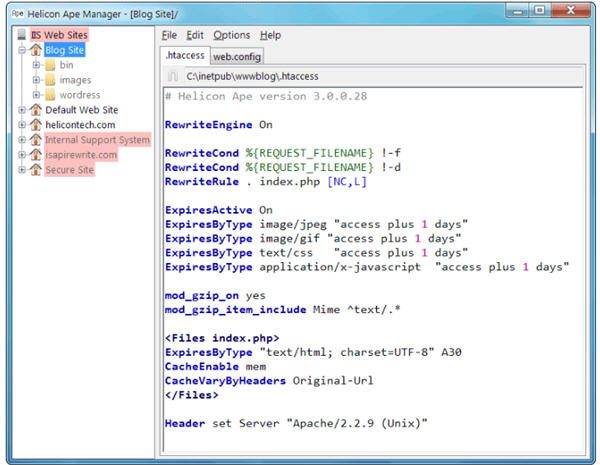Image resolution: width=600 pixels, height=465 pixels.
Task: Expand the bin folder node
Action: [x=37, y=65]
